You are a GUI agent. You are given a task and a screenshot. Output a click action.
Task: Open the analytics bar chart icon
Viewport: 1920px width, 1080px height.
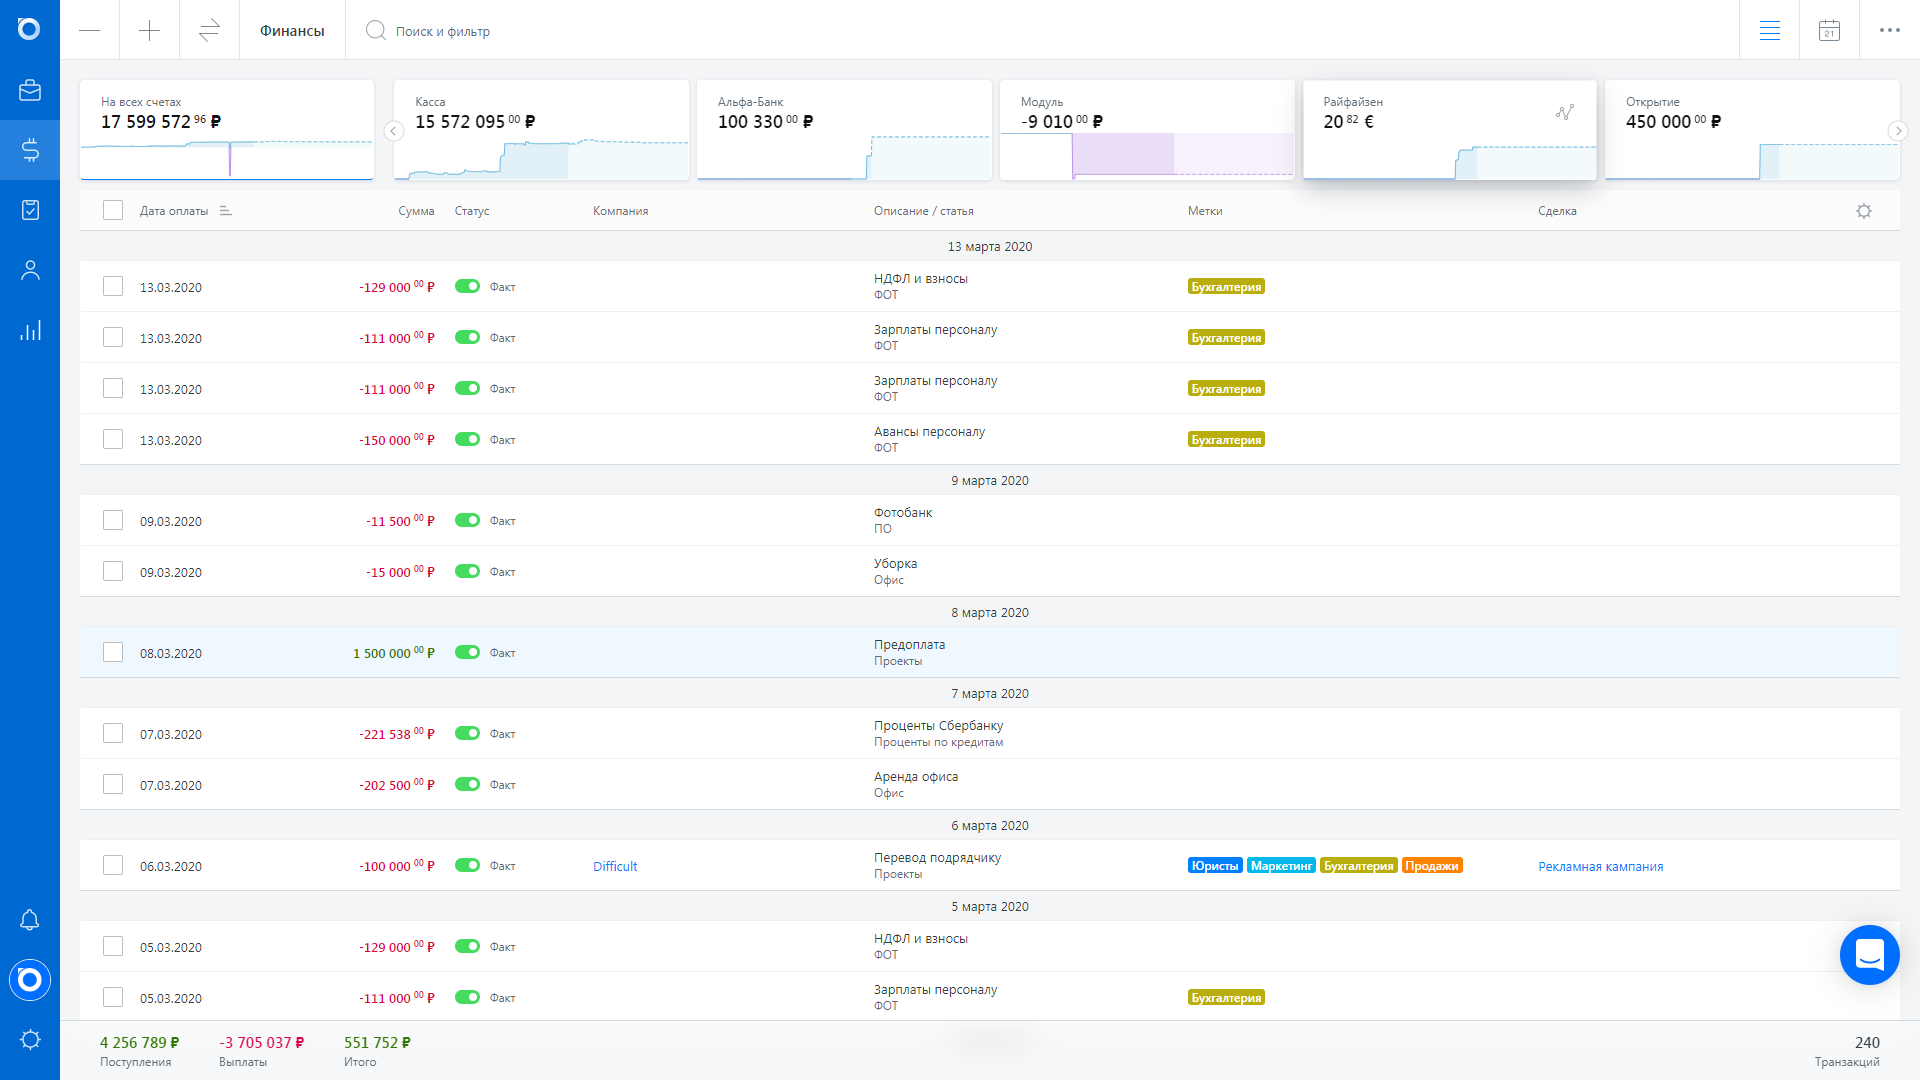pos(30,330)
